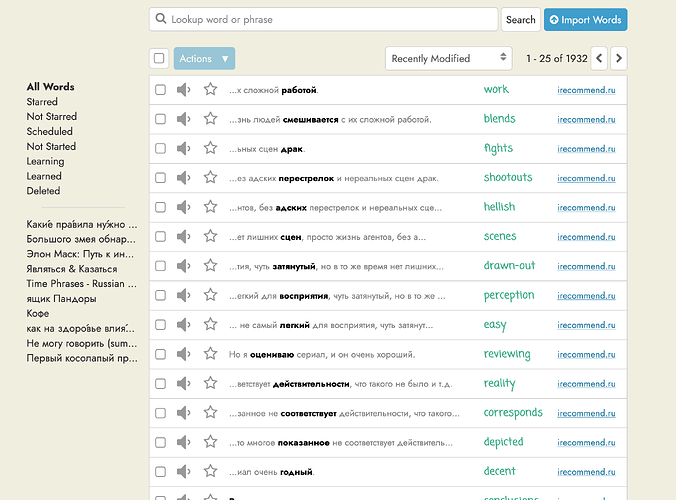Go to the previous page of words
This screenshot has height=500, width=676.
[599, 58]
